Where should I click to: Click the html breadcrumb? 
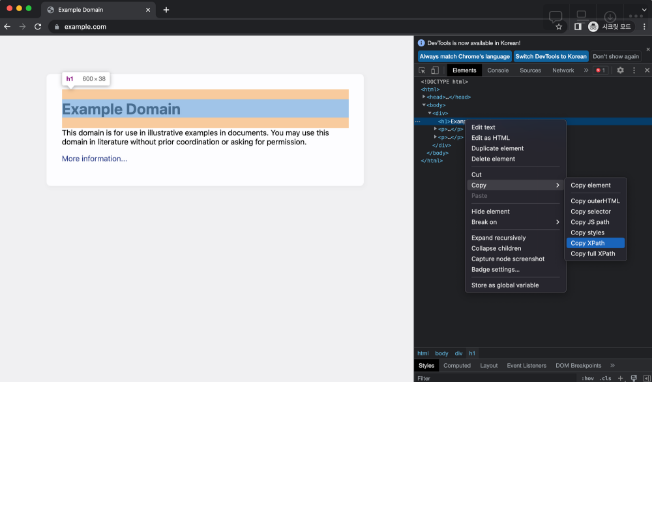423,353
